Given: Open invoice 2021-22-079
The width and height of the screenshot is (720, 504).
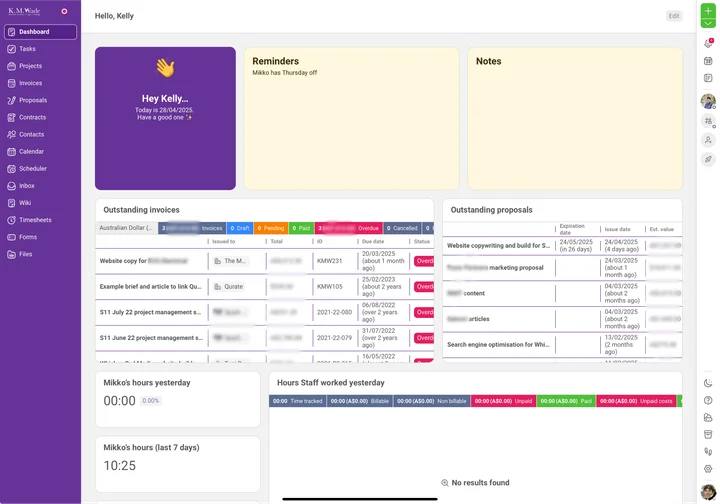Looking at the screenshot, I should pyautogui.click(x=264, y=338).
